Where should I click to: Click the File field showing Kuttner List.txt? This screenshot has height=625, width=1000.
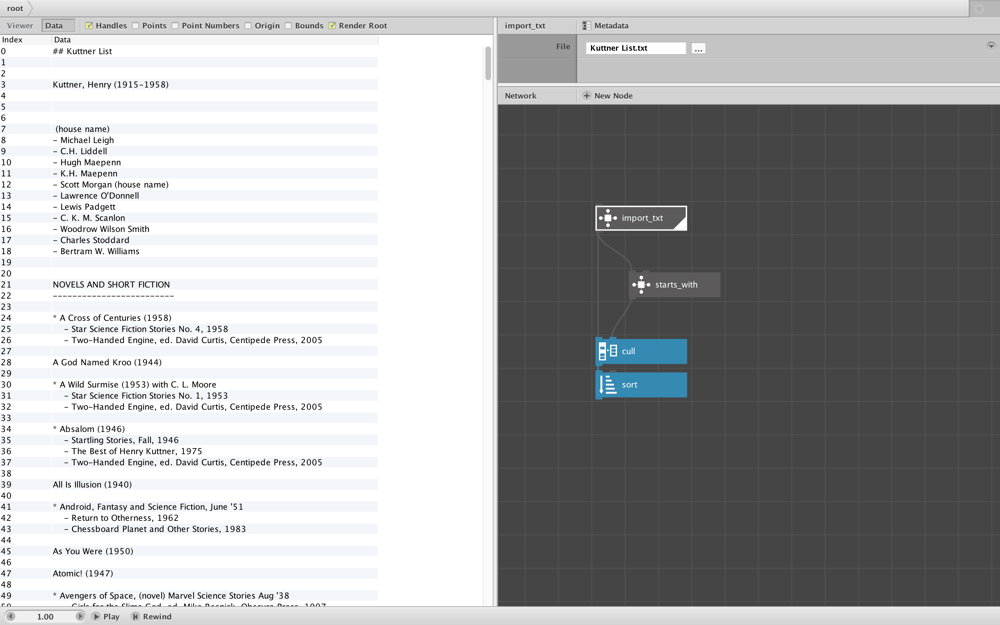pyautogui.click(x=636, y=48)
